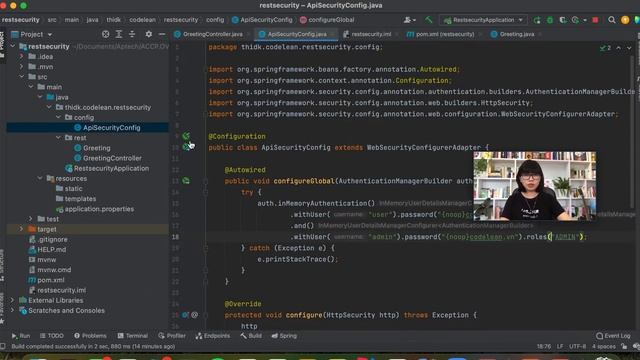640x360 pixels.
Task: Jump to previous highlighted problem arrow
Action: [619, 48]
